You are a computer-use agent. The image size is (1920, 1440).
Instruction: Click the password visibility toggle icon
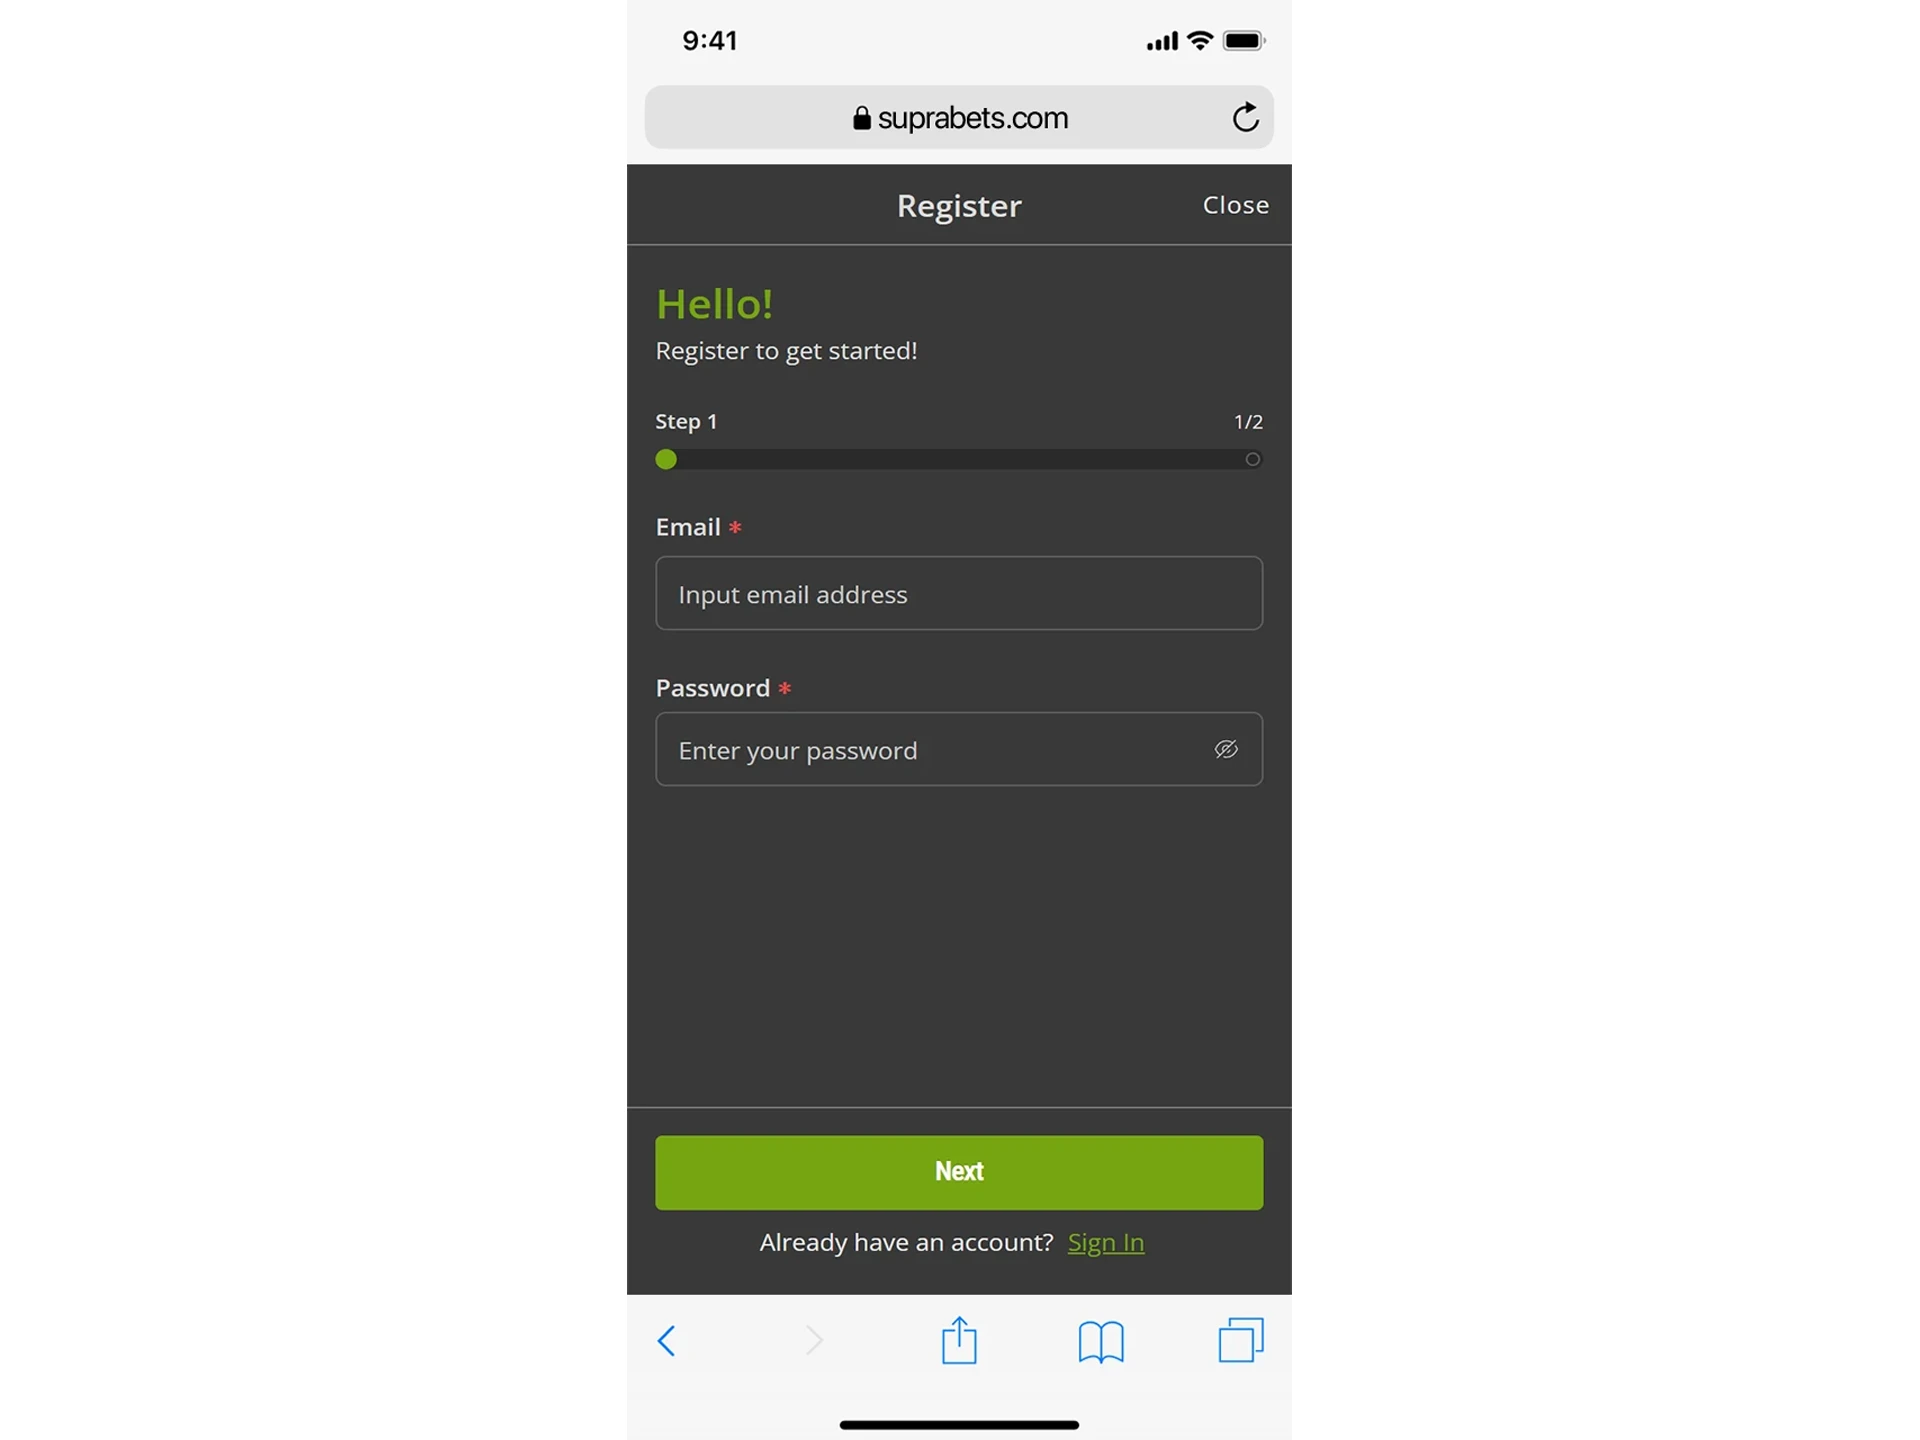(1225, 749)
